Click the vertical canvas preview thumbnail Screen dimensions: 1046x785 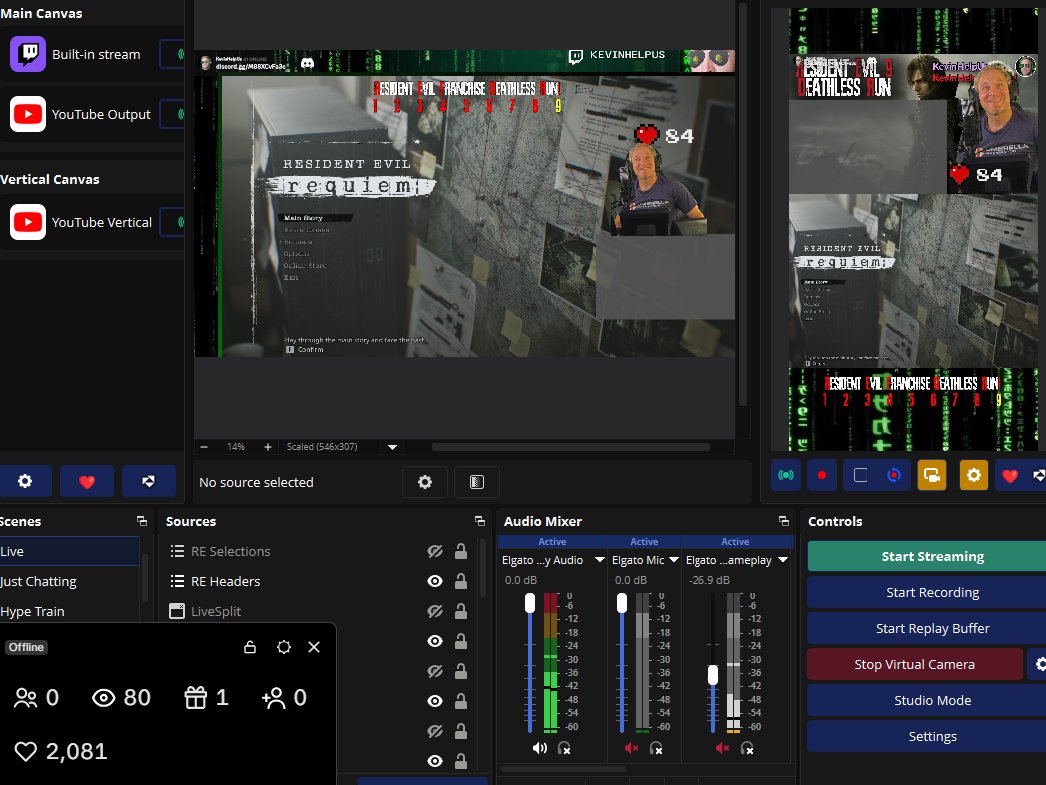[x=913, y=229]
